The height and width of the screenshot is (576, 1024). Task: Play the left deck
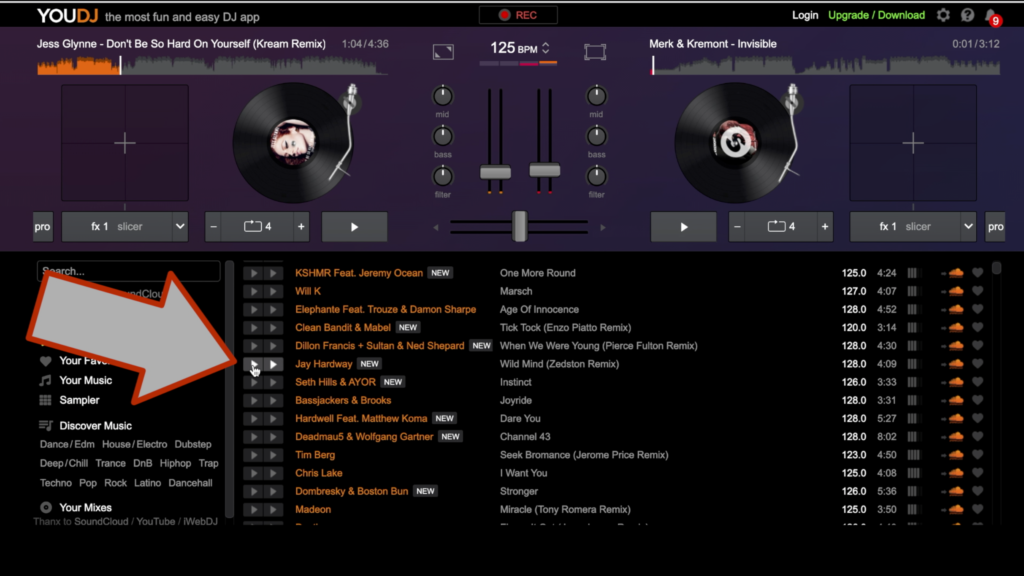point(355,227)
